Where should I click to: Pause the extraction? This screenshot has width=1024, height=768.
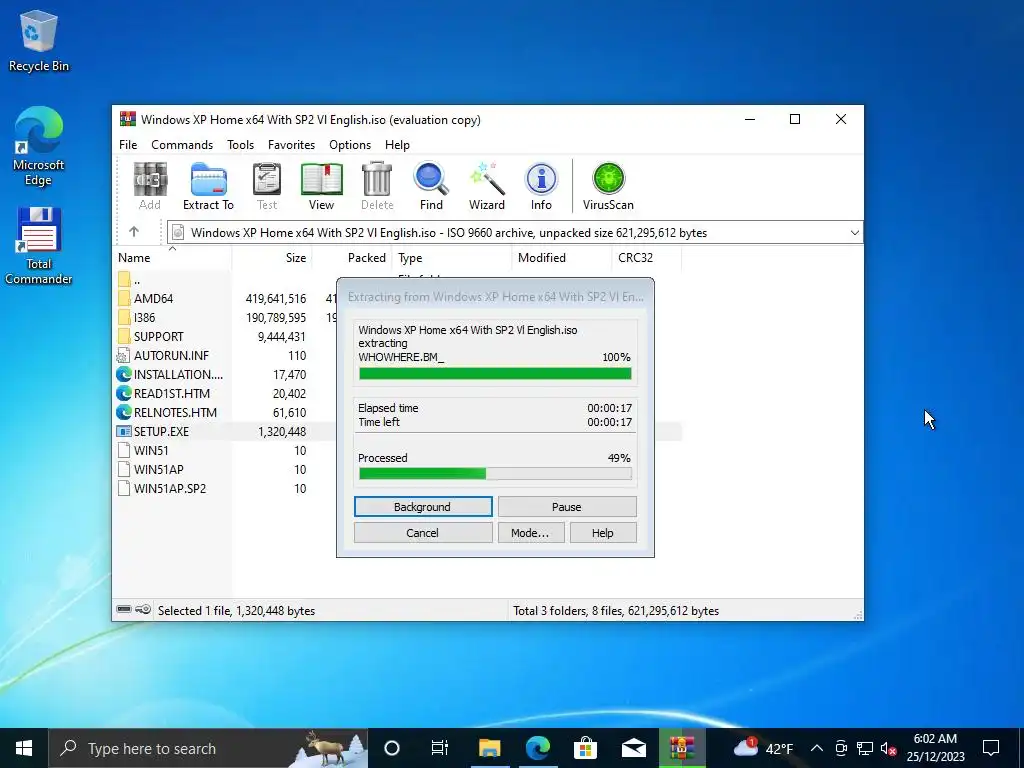pyautogui.click(x=567, y=507)
